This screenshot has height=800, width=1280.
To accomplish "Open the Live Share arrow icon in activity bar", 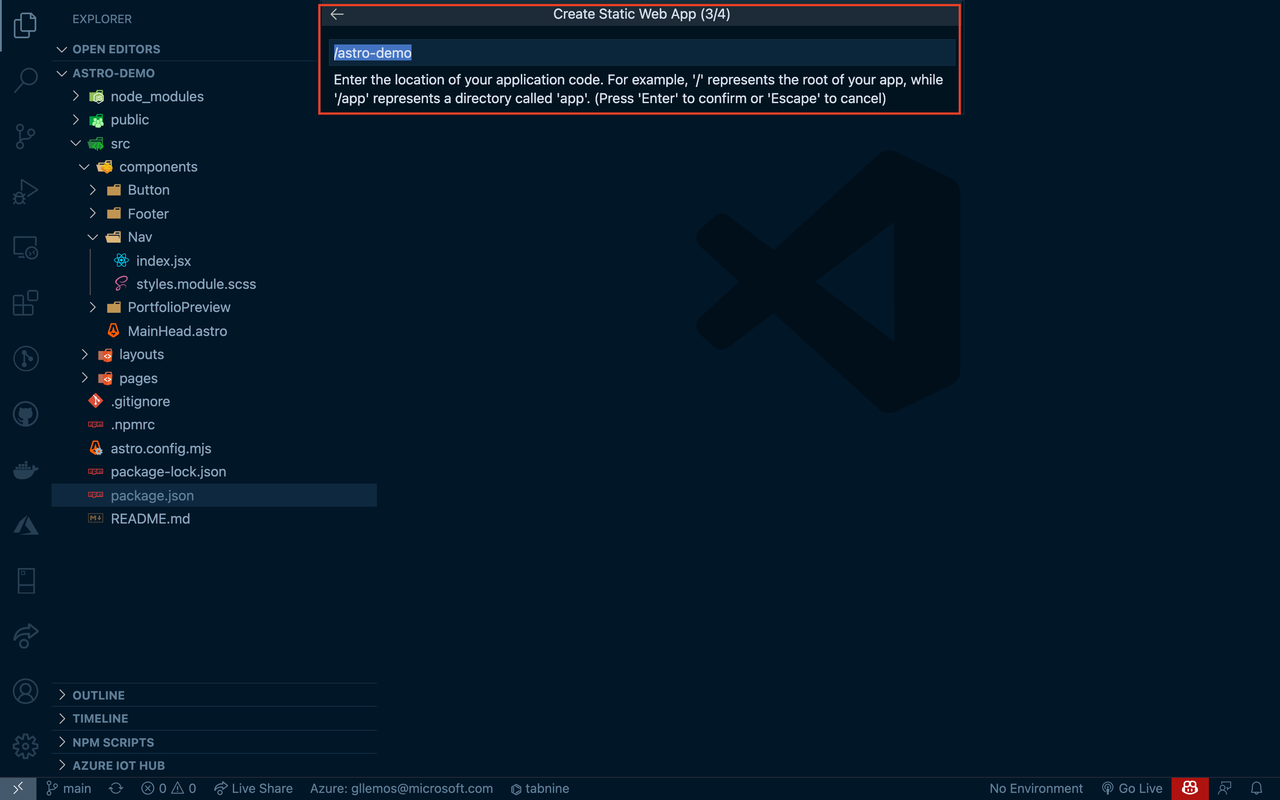I will [26, 635].
